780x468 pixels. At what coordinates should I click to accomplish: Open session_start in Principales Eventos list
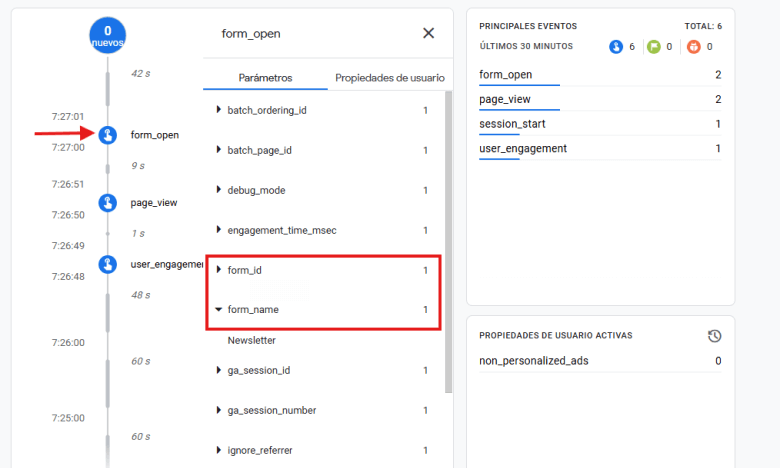600,124
